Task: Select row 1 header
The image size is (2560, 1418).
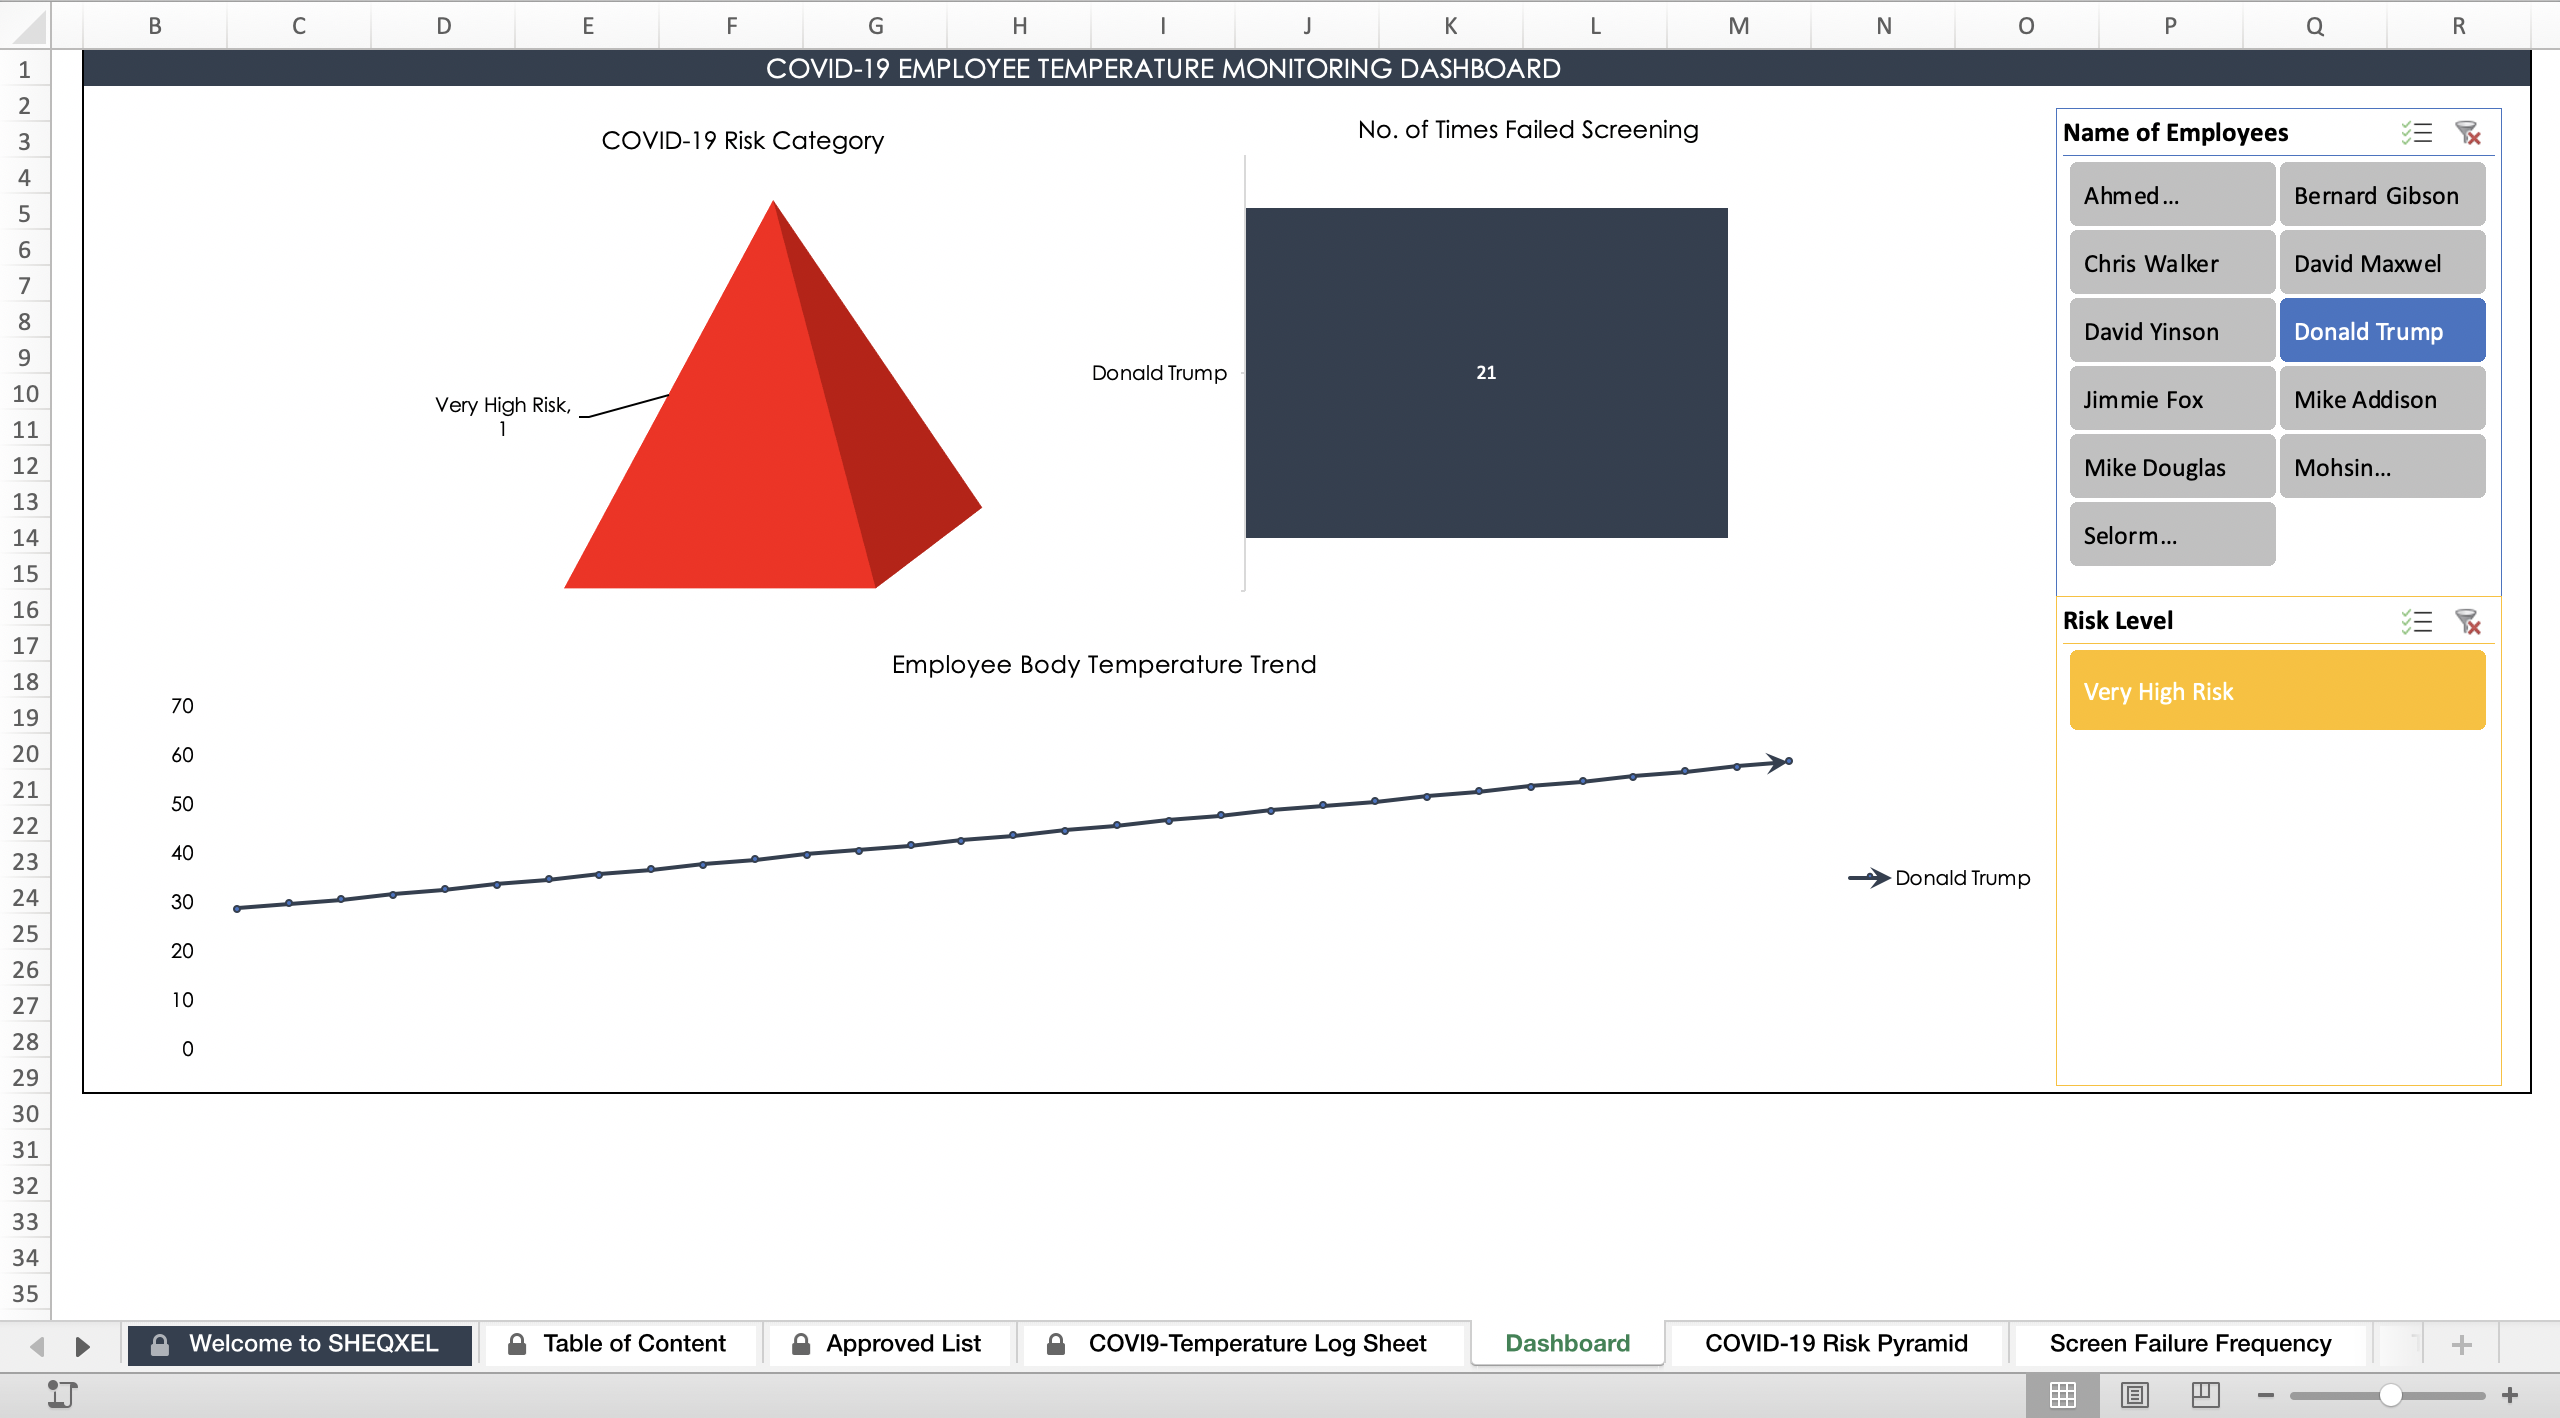Action: (25, 69)
